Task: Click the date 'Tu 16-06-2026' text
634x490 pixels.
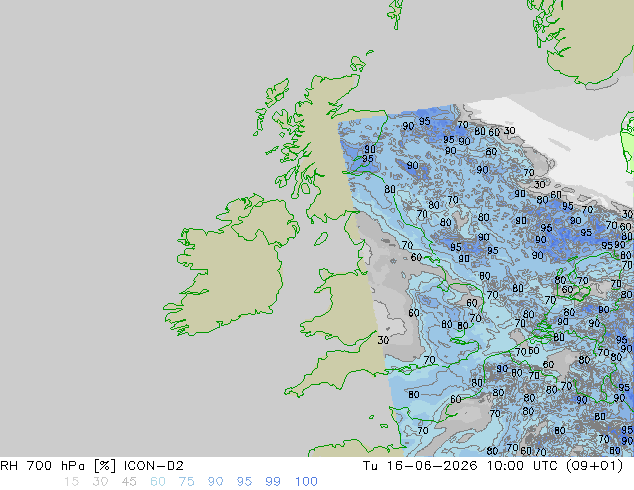Action: click(x=420, y=466)
